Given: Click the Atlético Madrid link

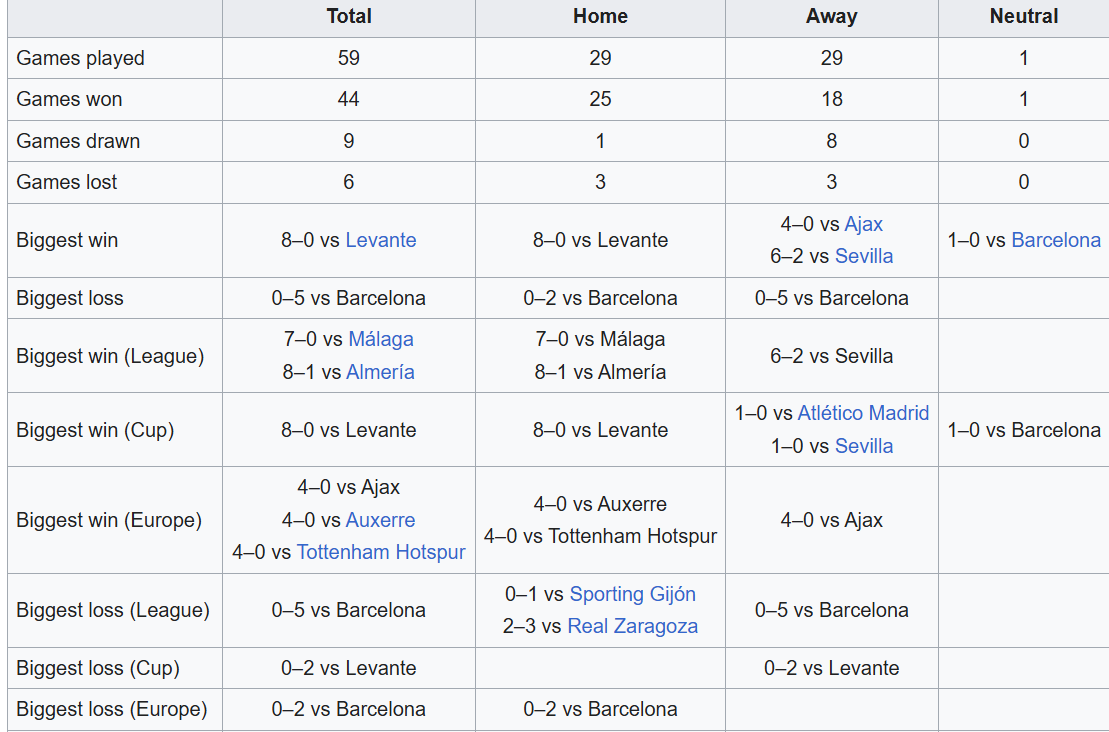Looking at the screenshot, I should (863, 413).
